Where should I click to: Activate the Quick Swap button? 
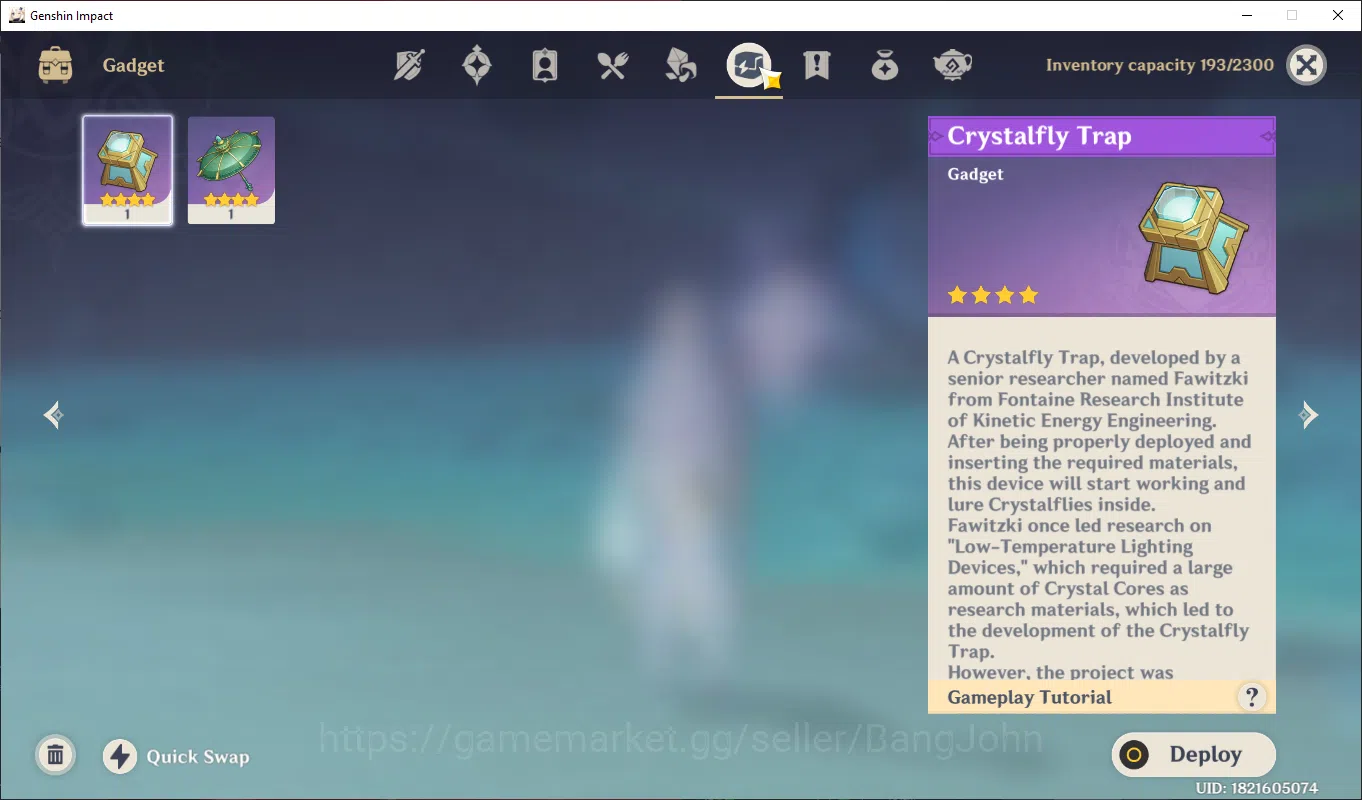176,756
